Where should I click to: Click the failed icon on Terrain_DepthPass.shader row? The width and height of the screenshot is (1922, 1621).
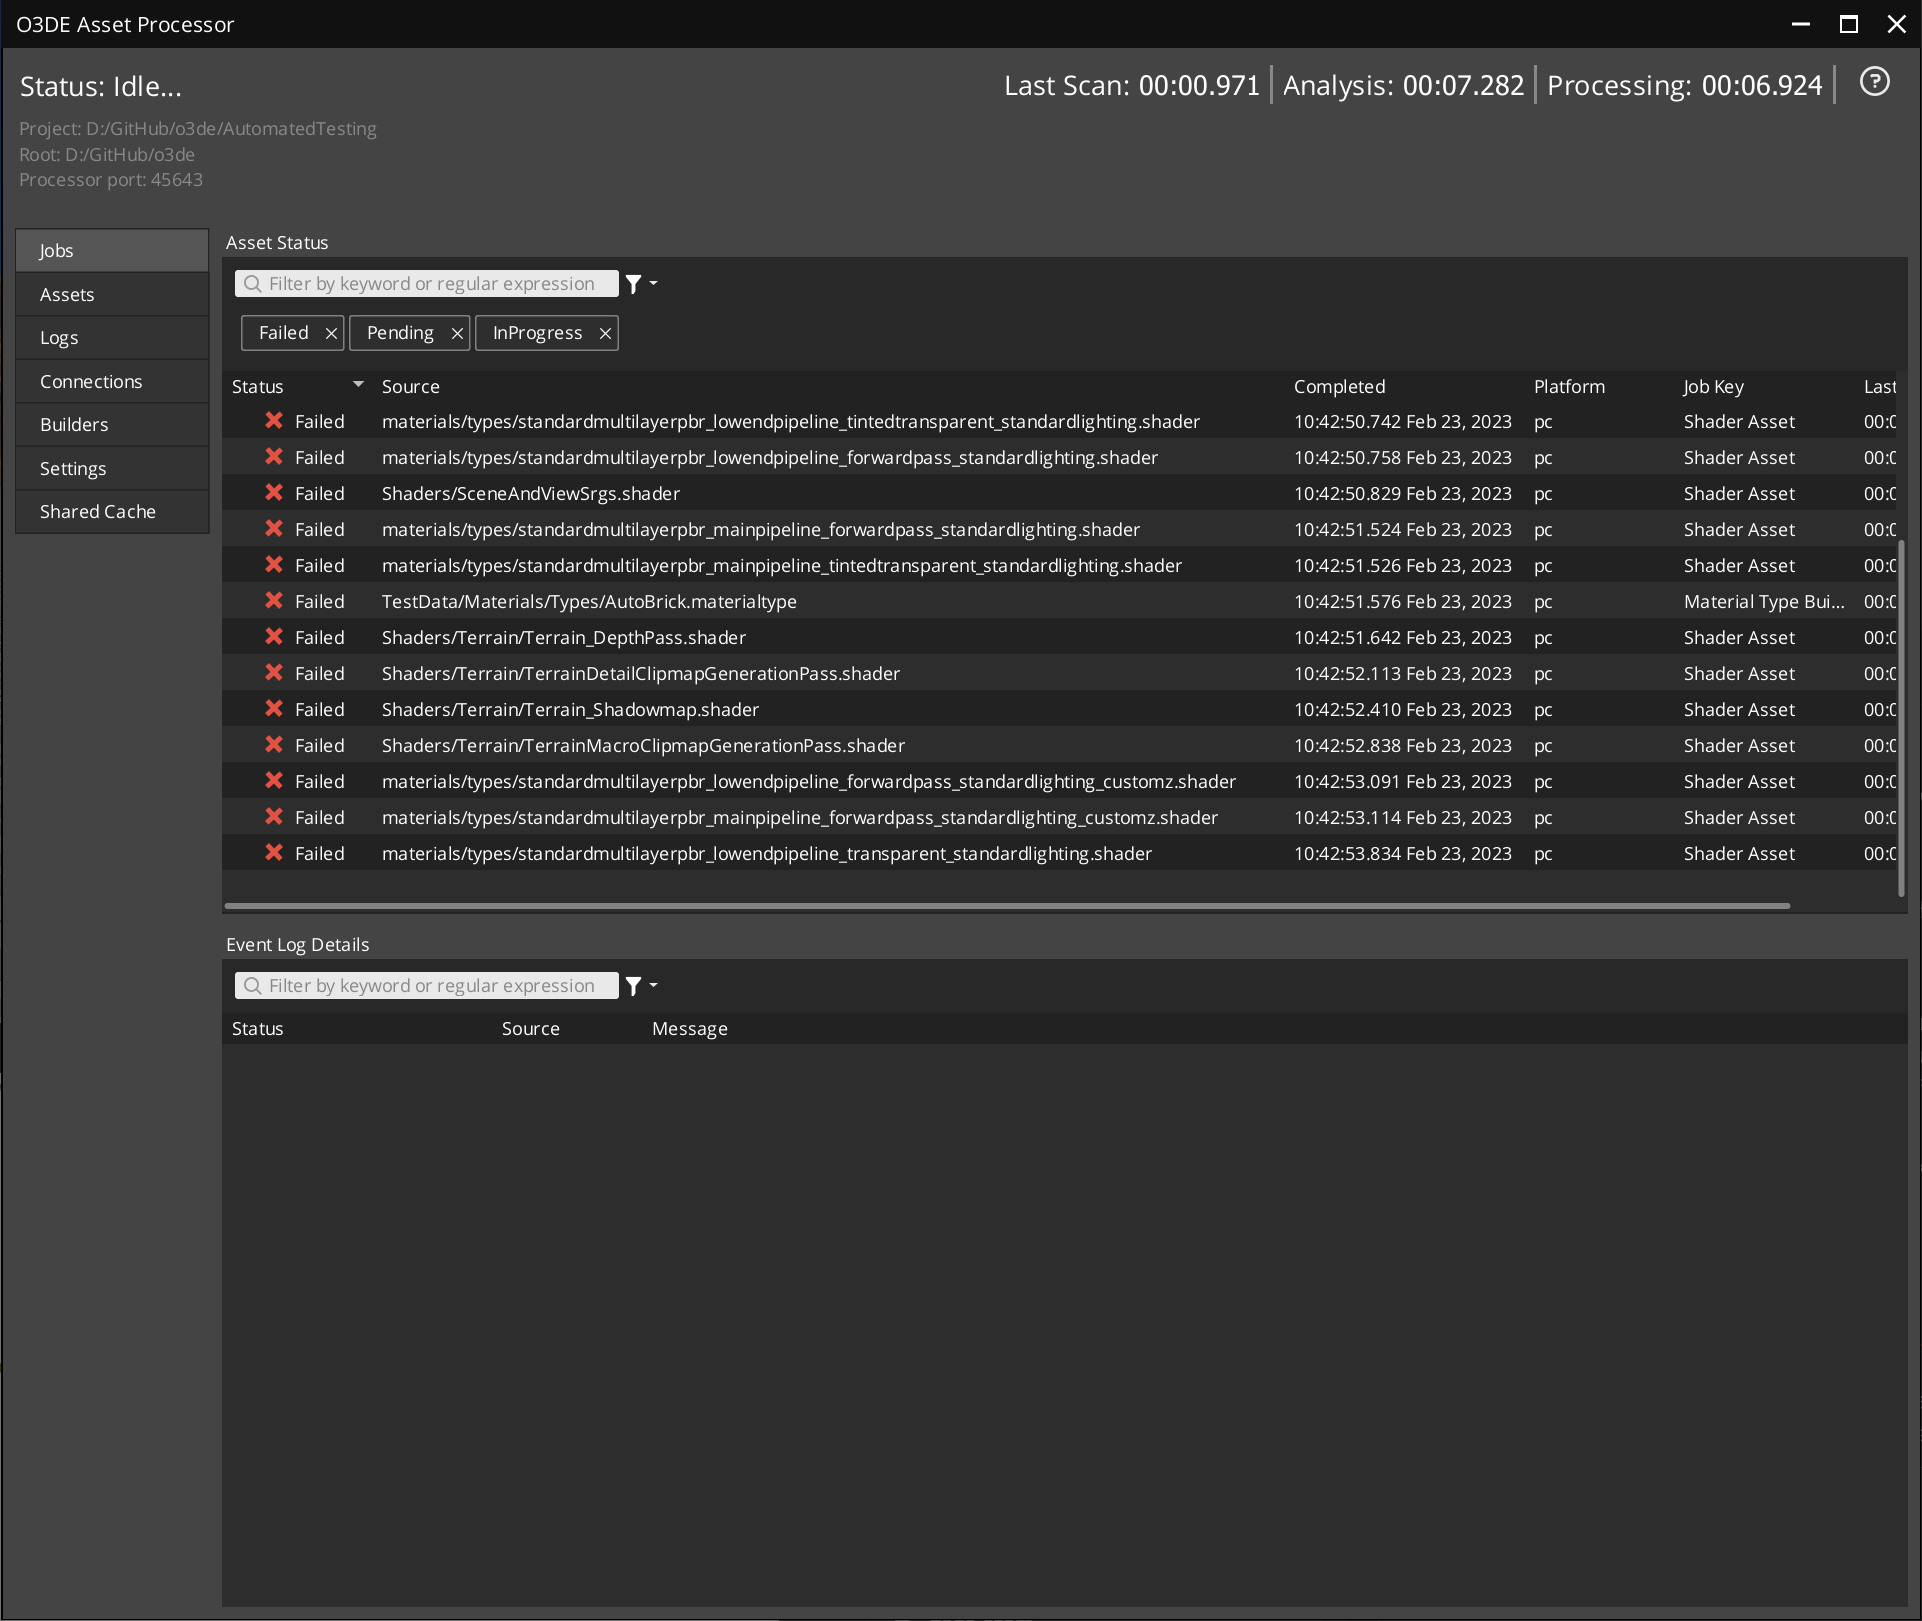274,636
